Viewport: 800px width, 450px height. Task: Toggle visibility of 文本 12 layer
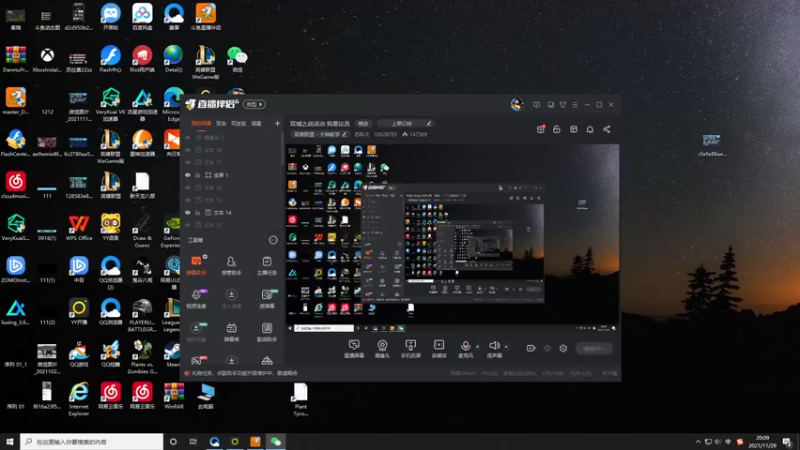point(188,225)
